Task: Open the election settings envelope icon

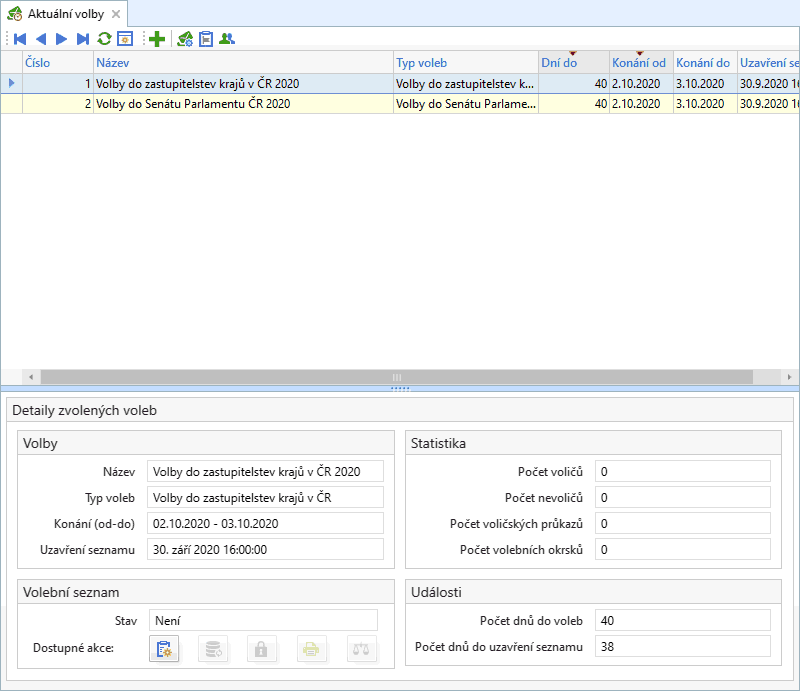Action: [x=184, y=39]
